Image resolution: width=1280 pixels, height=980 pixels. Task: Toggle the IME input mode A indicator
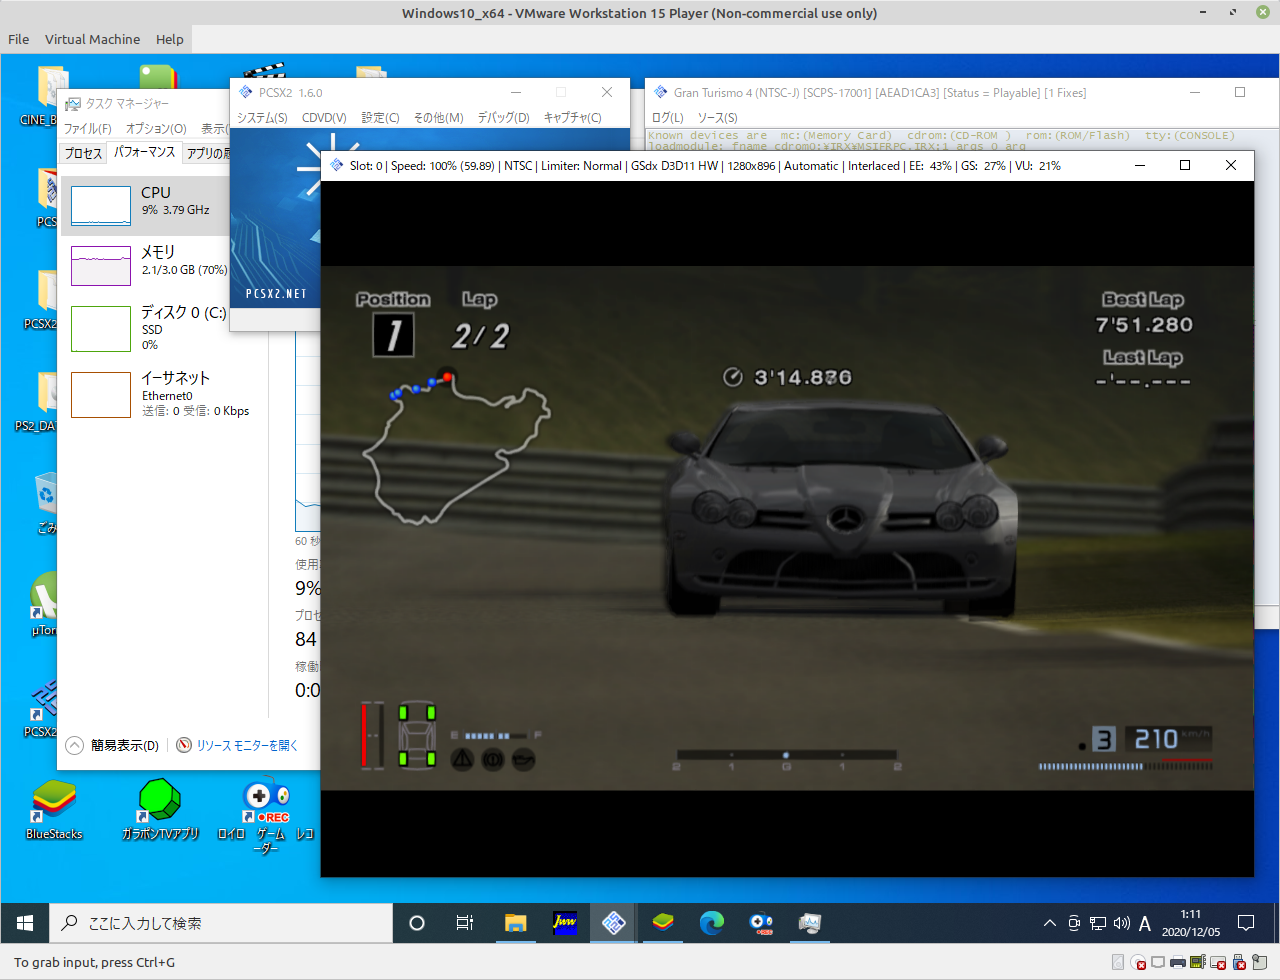point(1145,923)
